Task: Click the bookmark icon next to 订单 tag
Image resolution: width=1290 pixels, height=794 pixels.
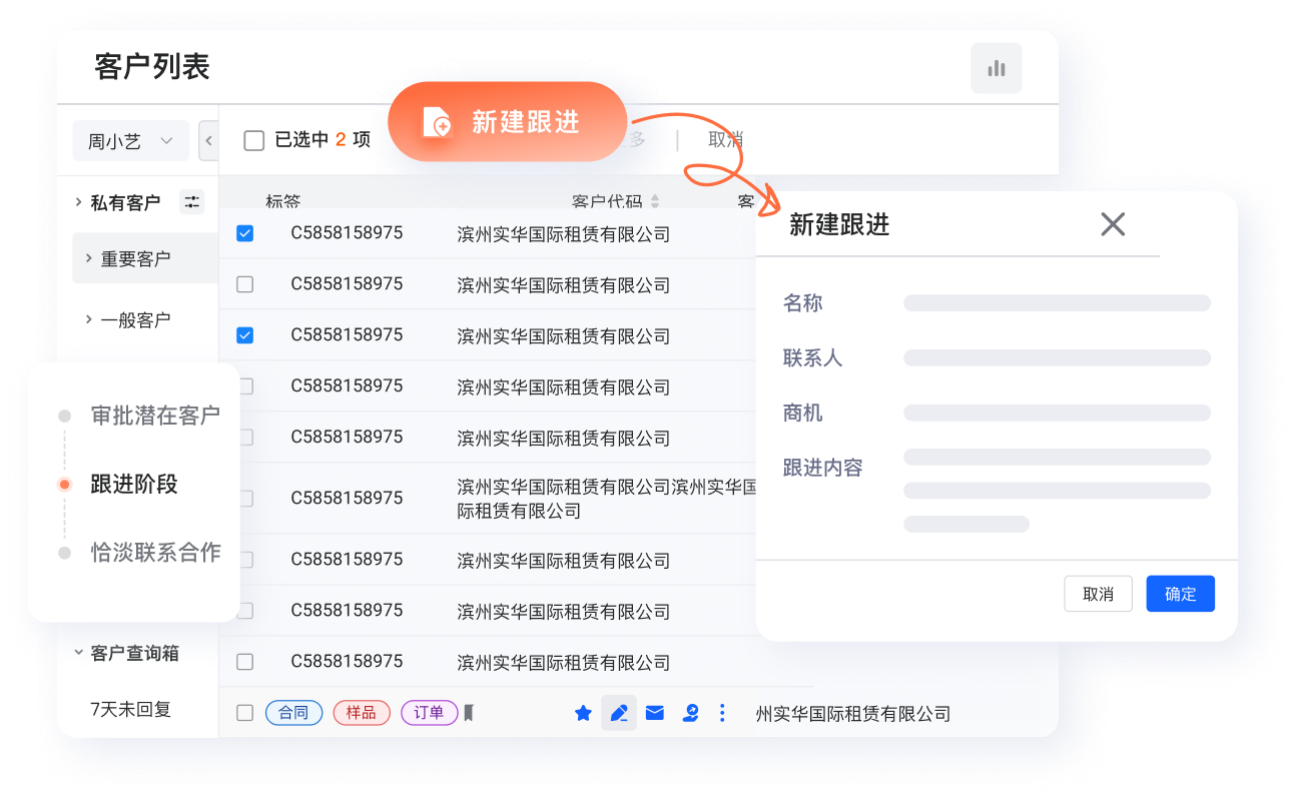Action: pos(468,713)
